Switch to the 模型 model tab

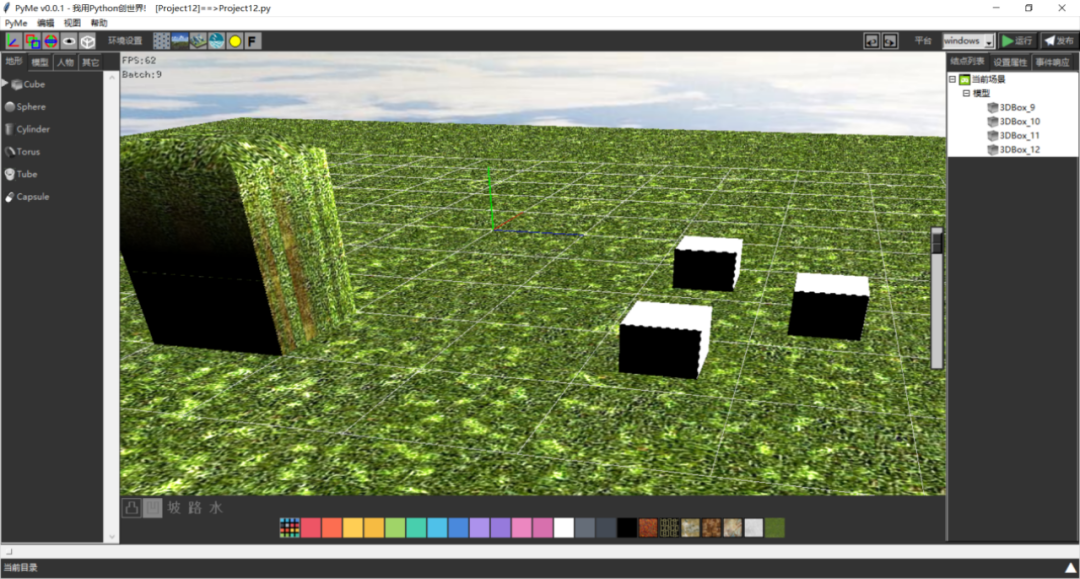pos(40,62)
